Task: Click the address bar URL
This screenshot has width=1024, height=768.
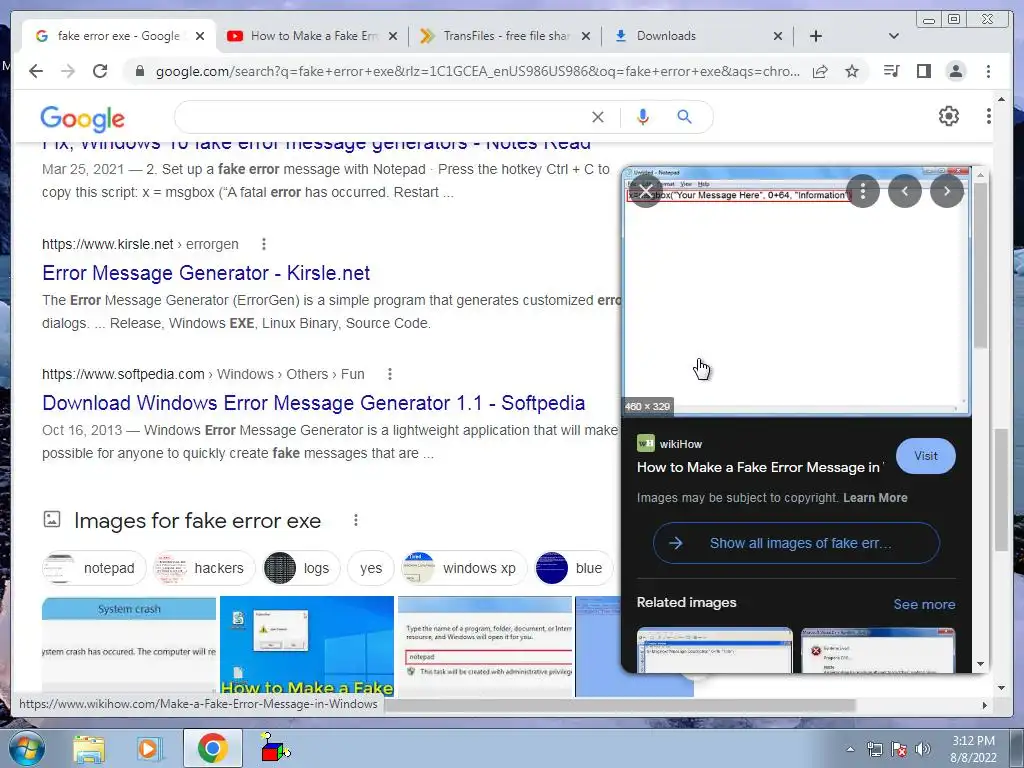Action: point(477,71)
